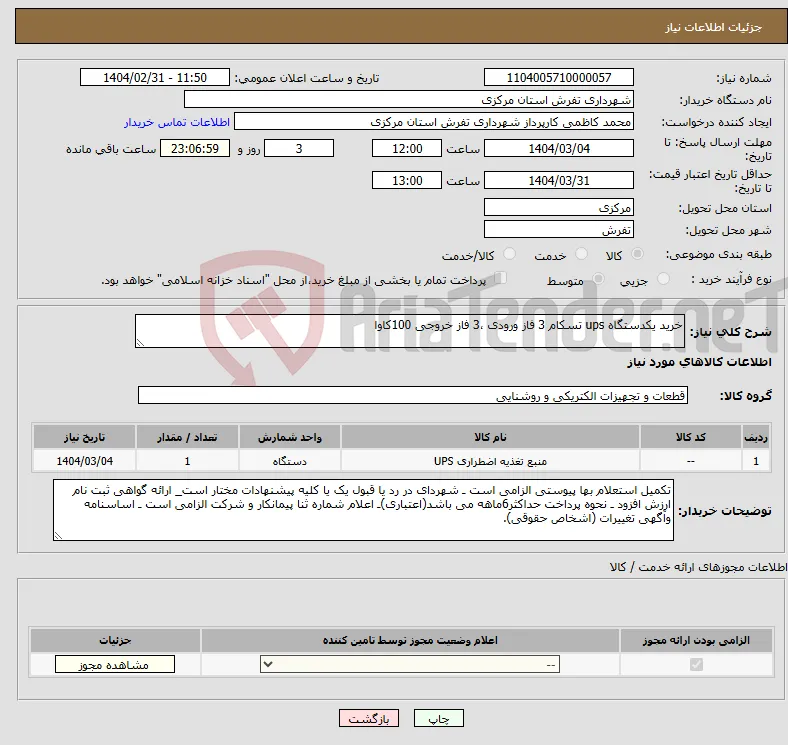The width and height of the screenshot is (788, 745).
Task: Select the متوسط purchase type radio
Action: tap(598, 278)
